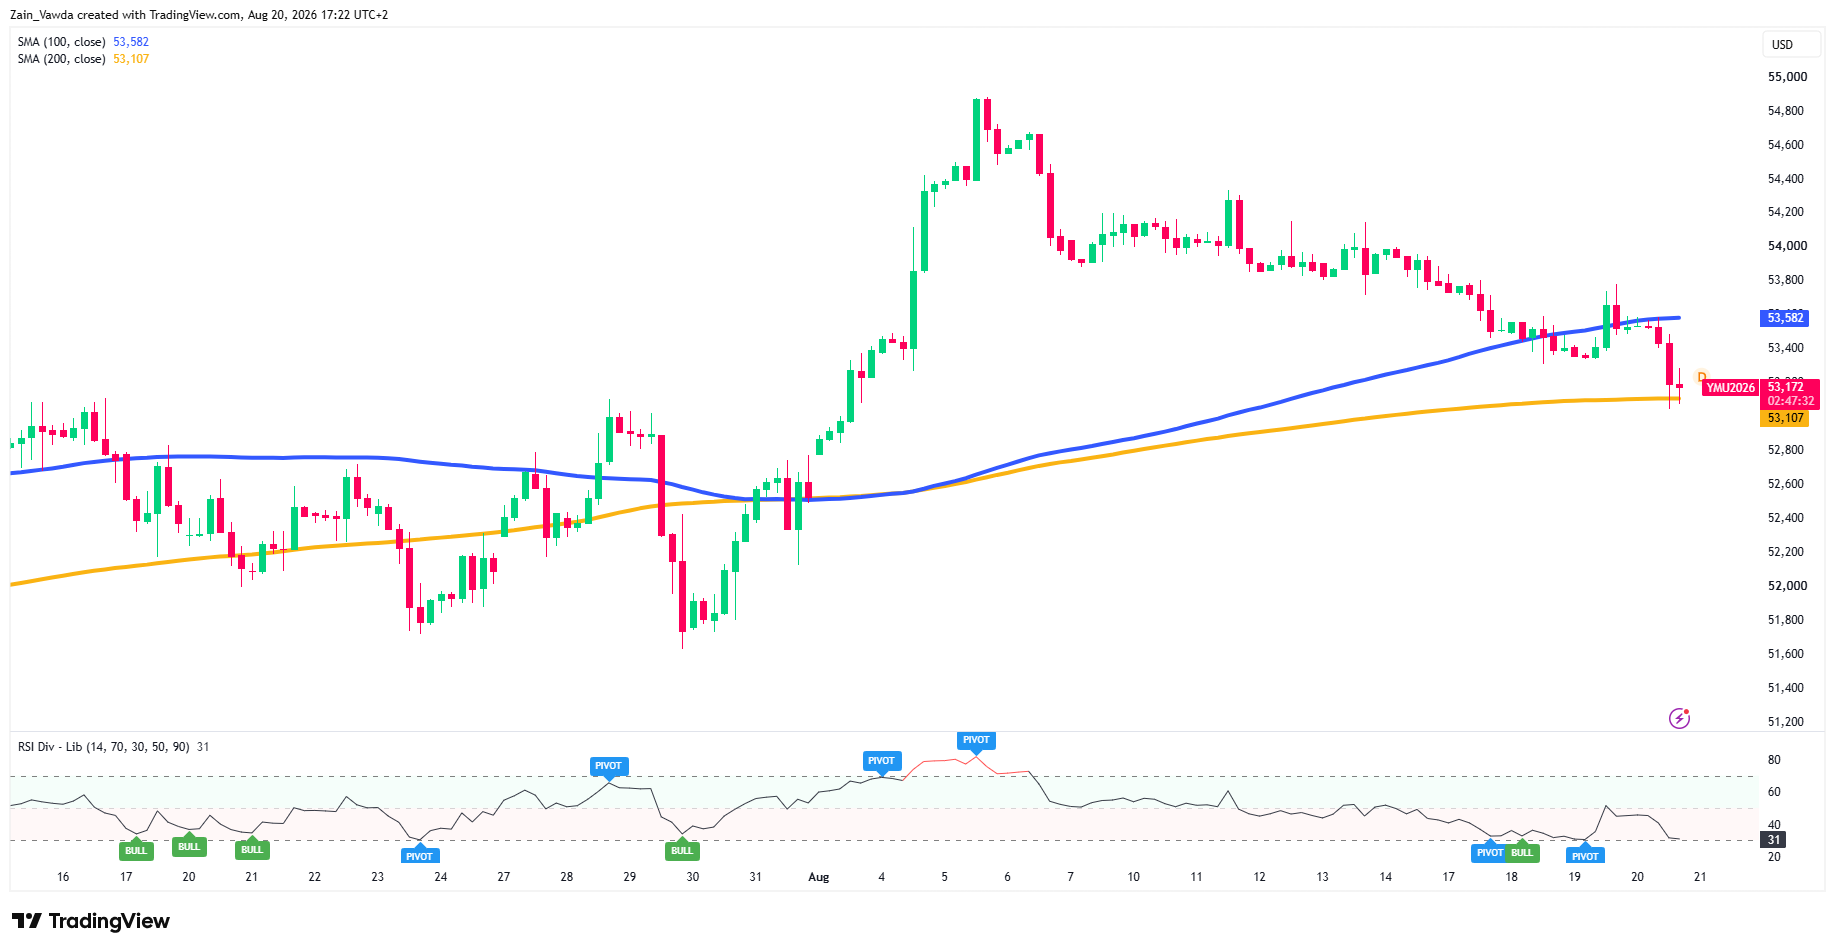Click the 54,000 price axis label
Screen dimensions: 1835x951
pos(1787,246)
